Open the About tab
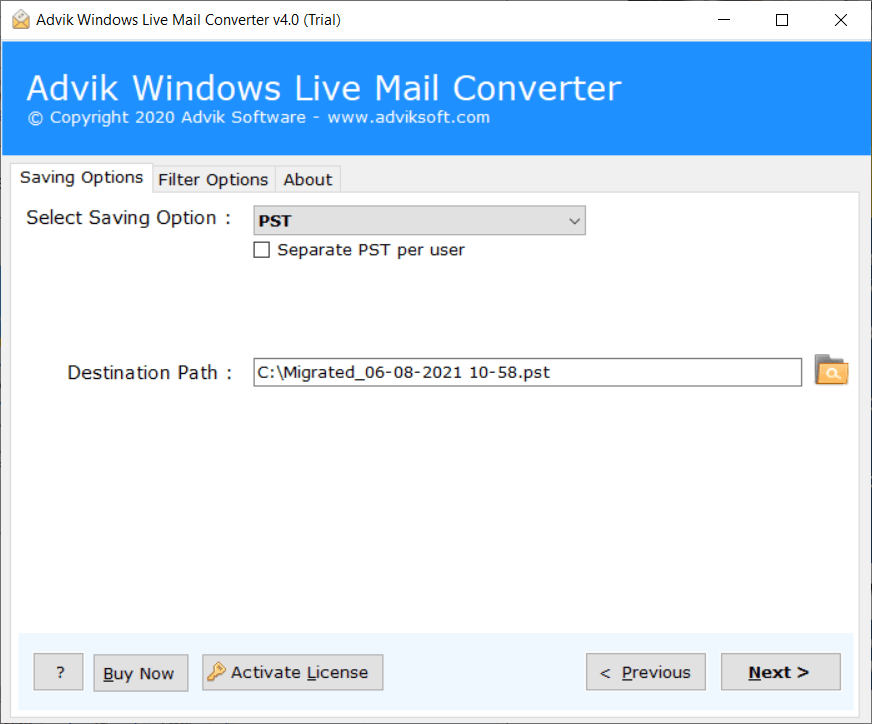Image resolution: width=872 pixels, height=724 pixels. [308, 180]
